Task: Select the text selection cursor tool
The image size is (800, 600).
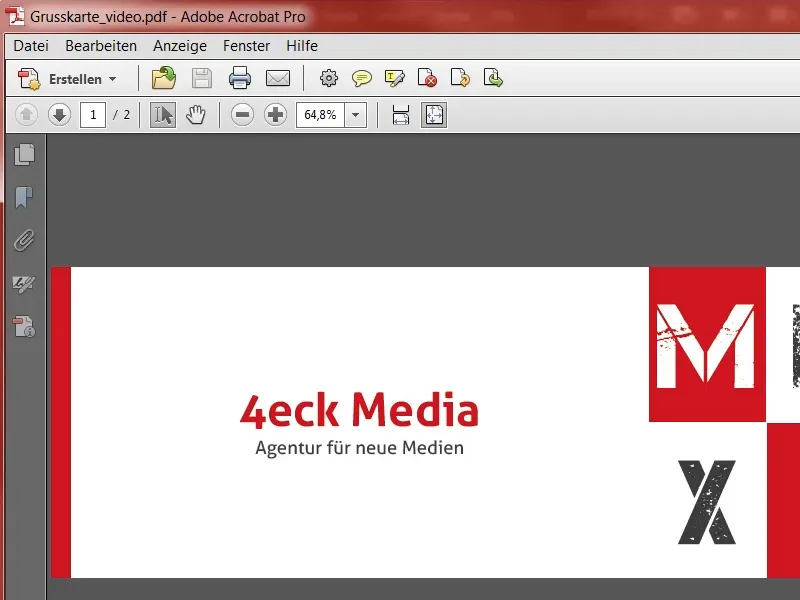Action: 163,115
